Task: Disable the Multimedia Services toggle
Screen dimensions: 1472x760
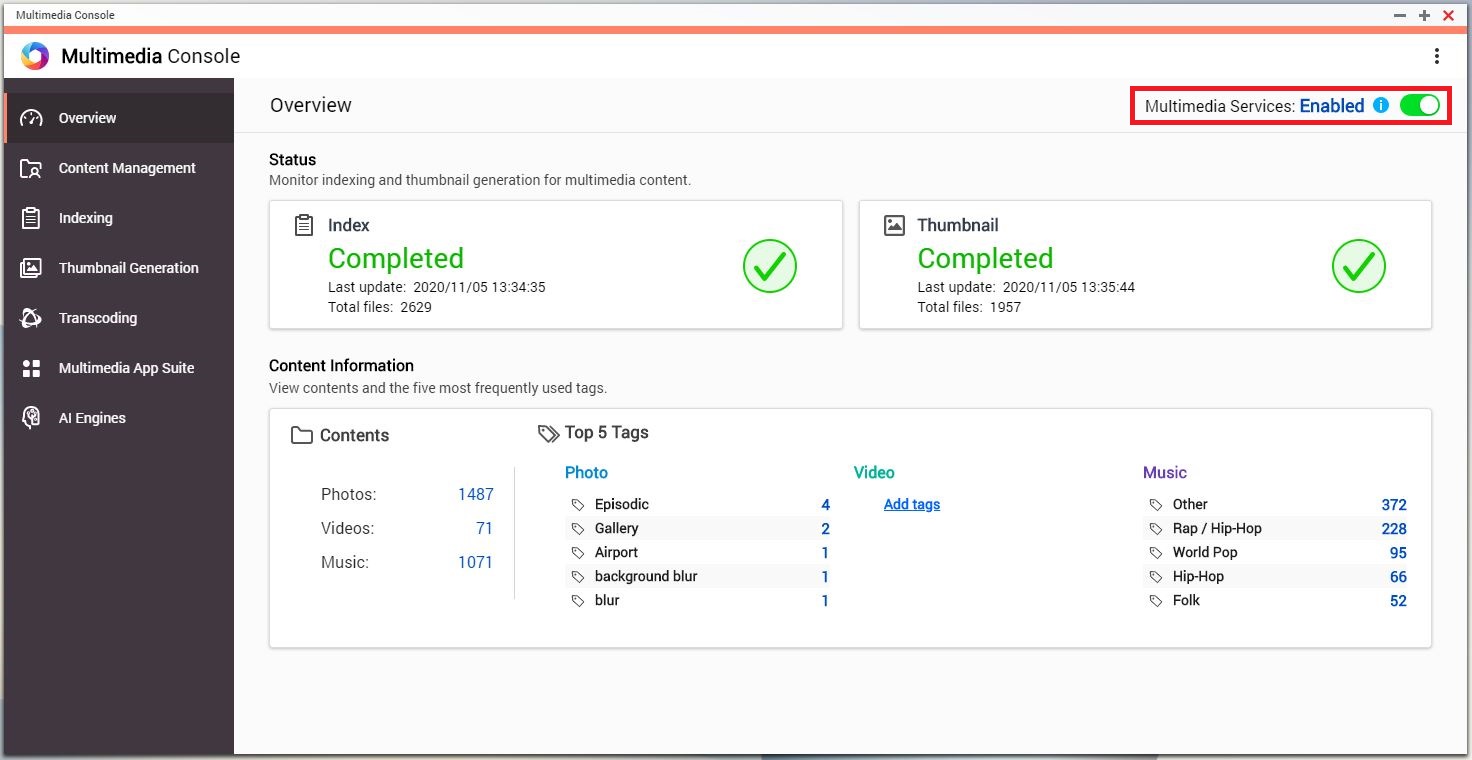Action: point(1419,105)
